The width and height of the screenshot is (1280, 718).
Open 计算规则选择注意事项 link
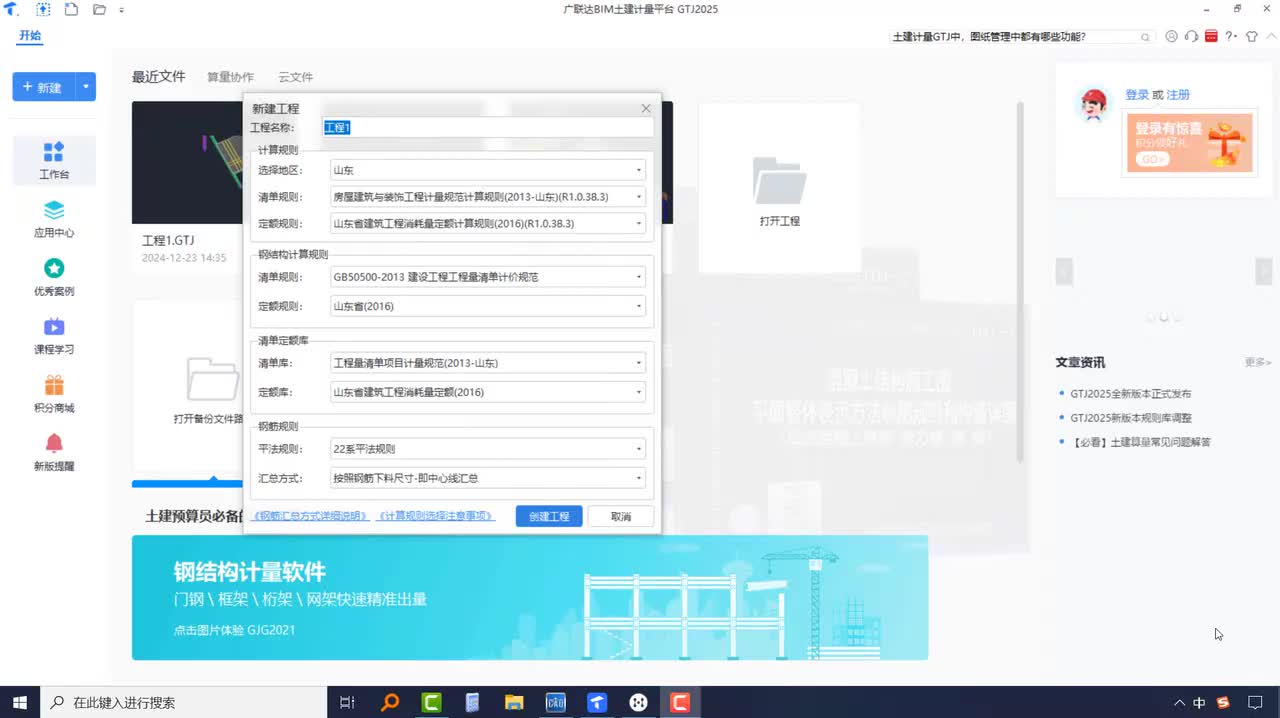click(436, 517)
